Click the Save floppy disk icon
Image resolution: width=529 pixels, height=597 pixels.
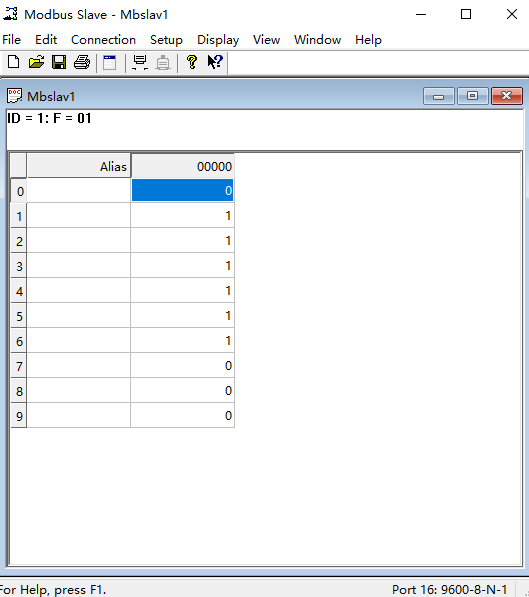pos(59,62)
